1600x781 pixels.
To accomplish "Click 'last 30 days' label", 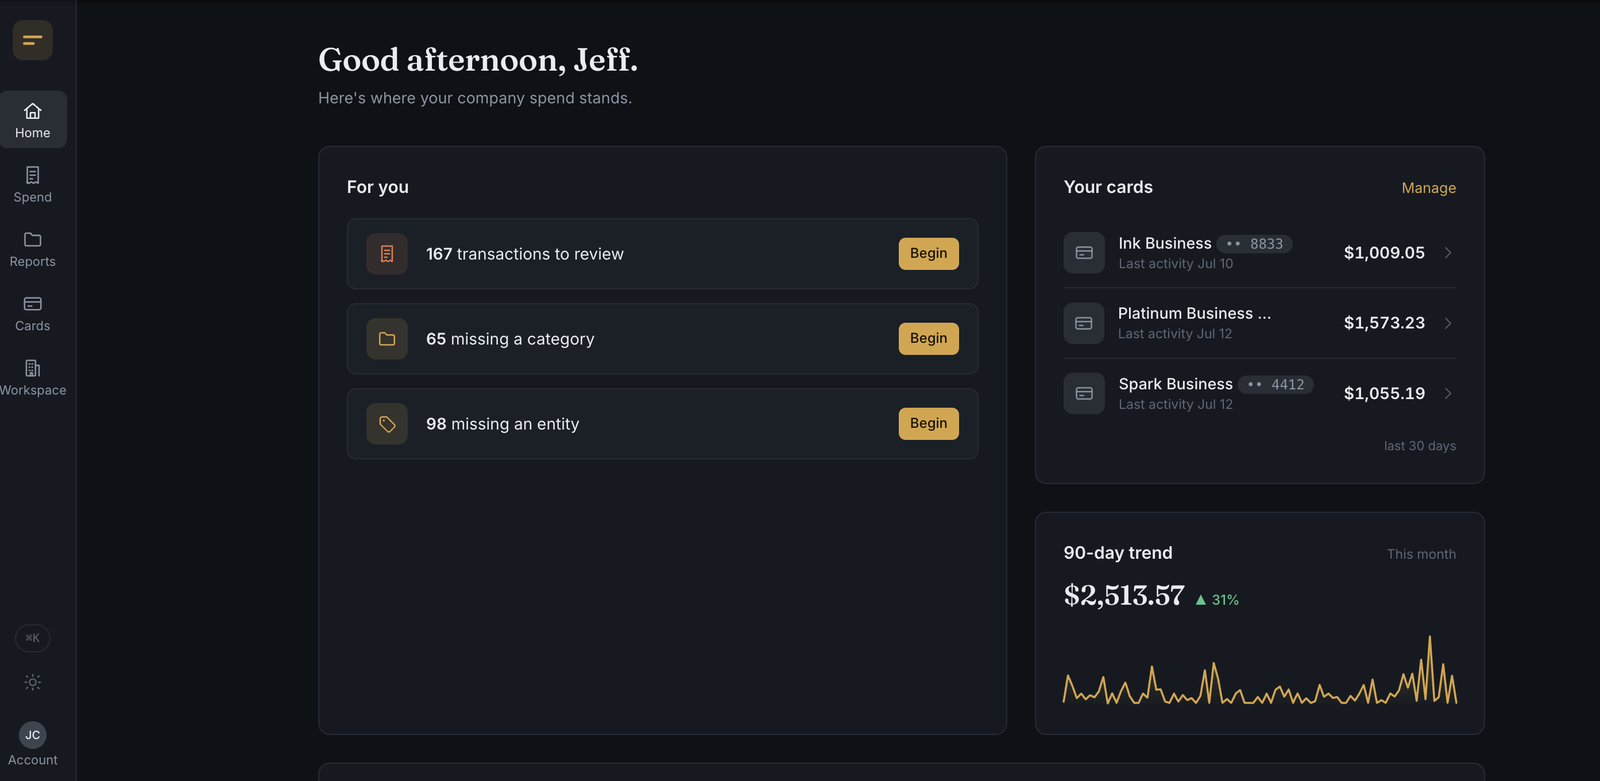I will click(1420, 446).
